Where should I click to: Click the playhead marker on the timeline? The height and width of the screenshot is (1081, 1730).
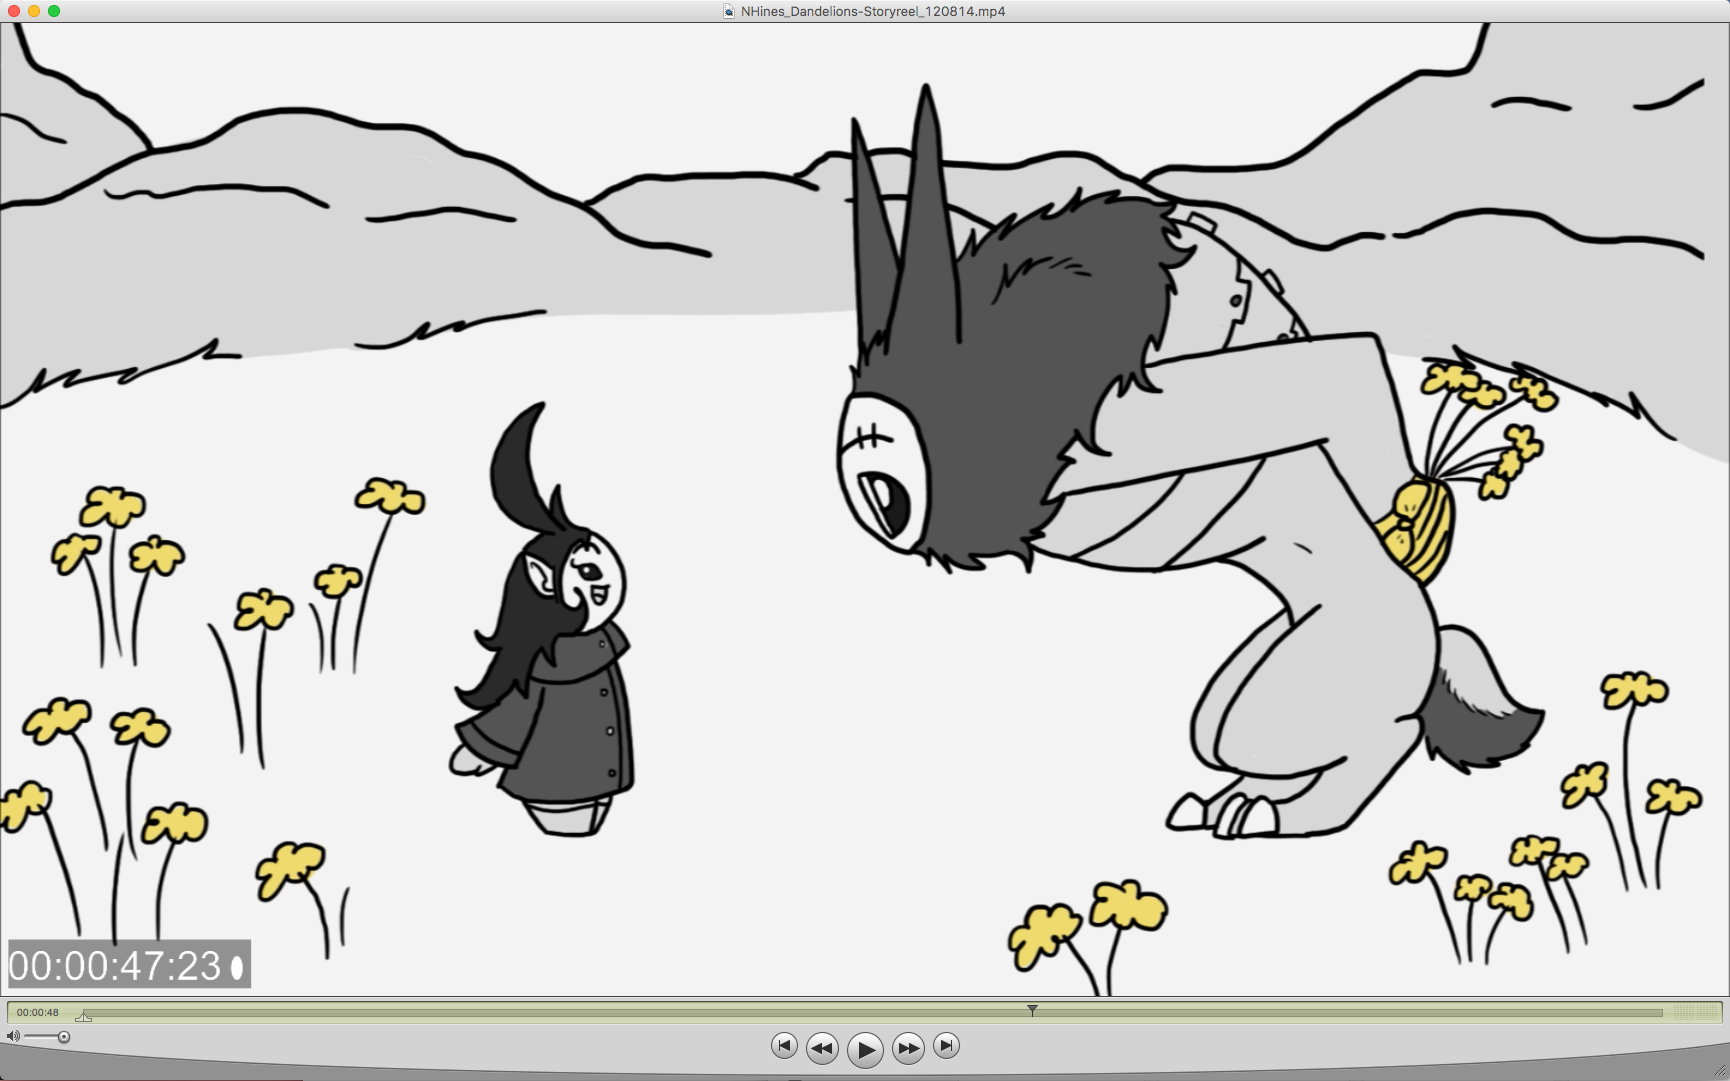pos(1032,1011)
